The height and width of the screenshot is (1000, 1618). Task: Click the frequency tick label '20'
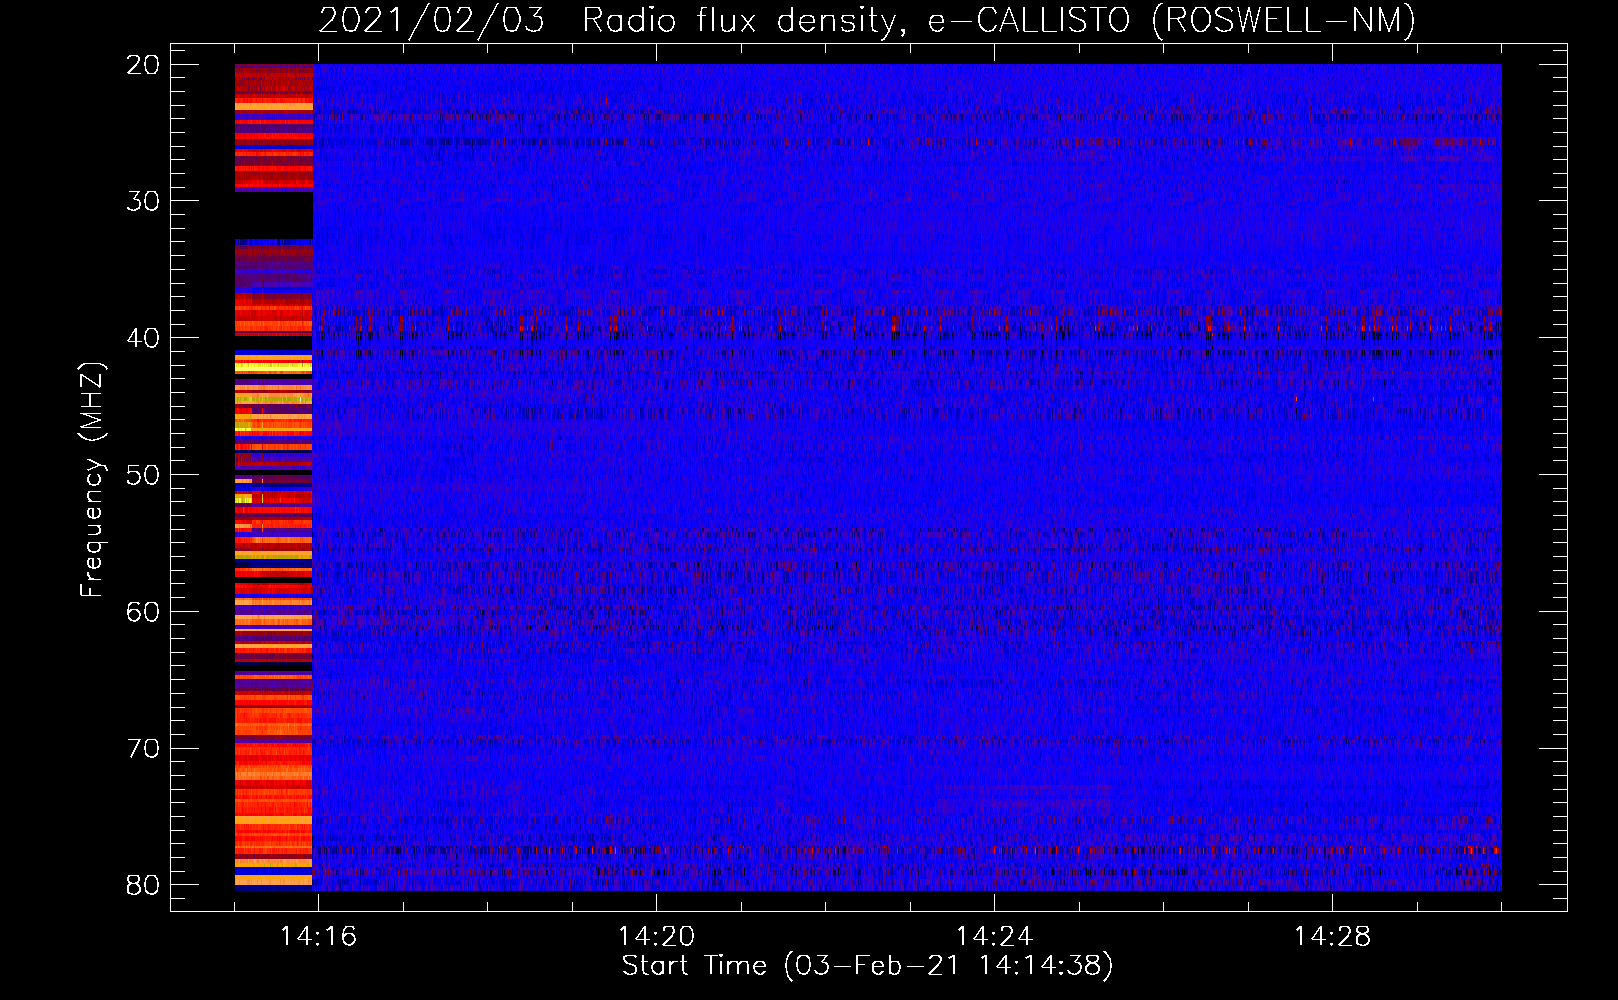(143, 65)
